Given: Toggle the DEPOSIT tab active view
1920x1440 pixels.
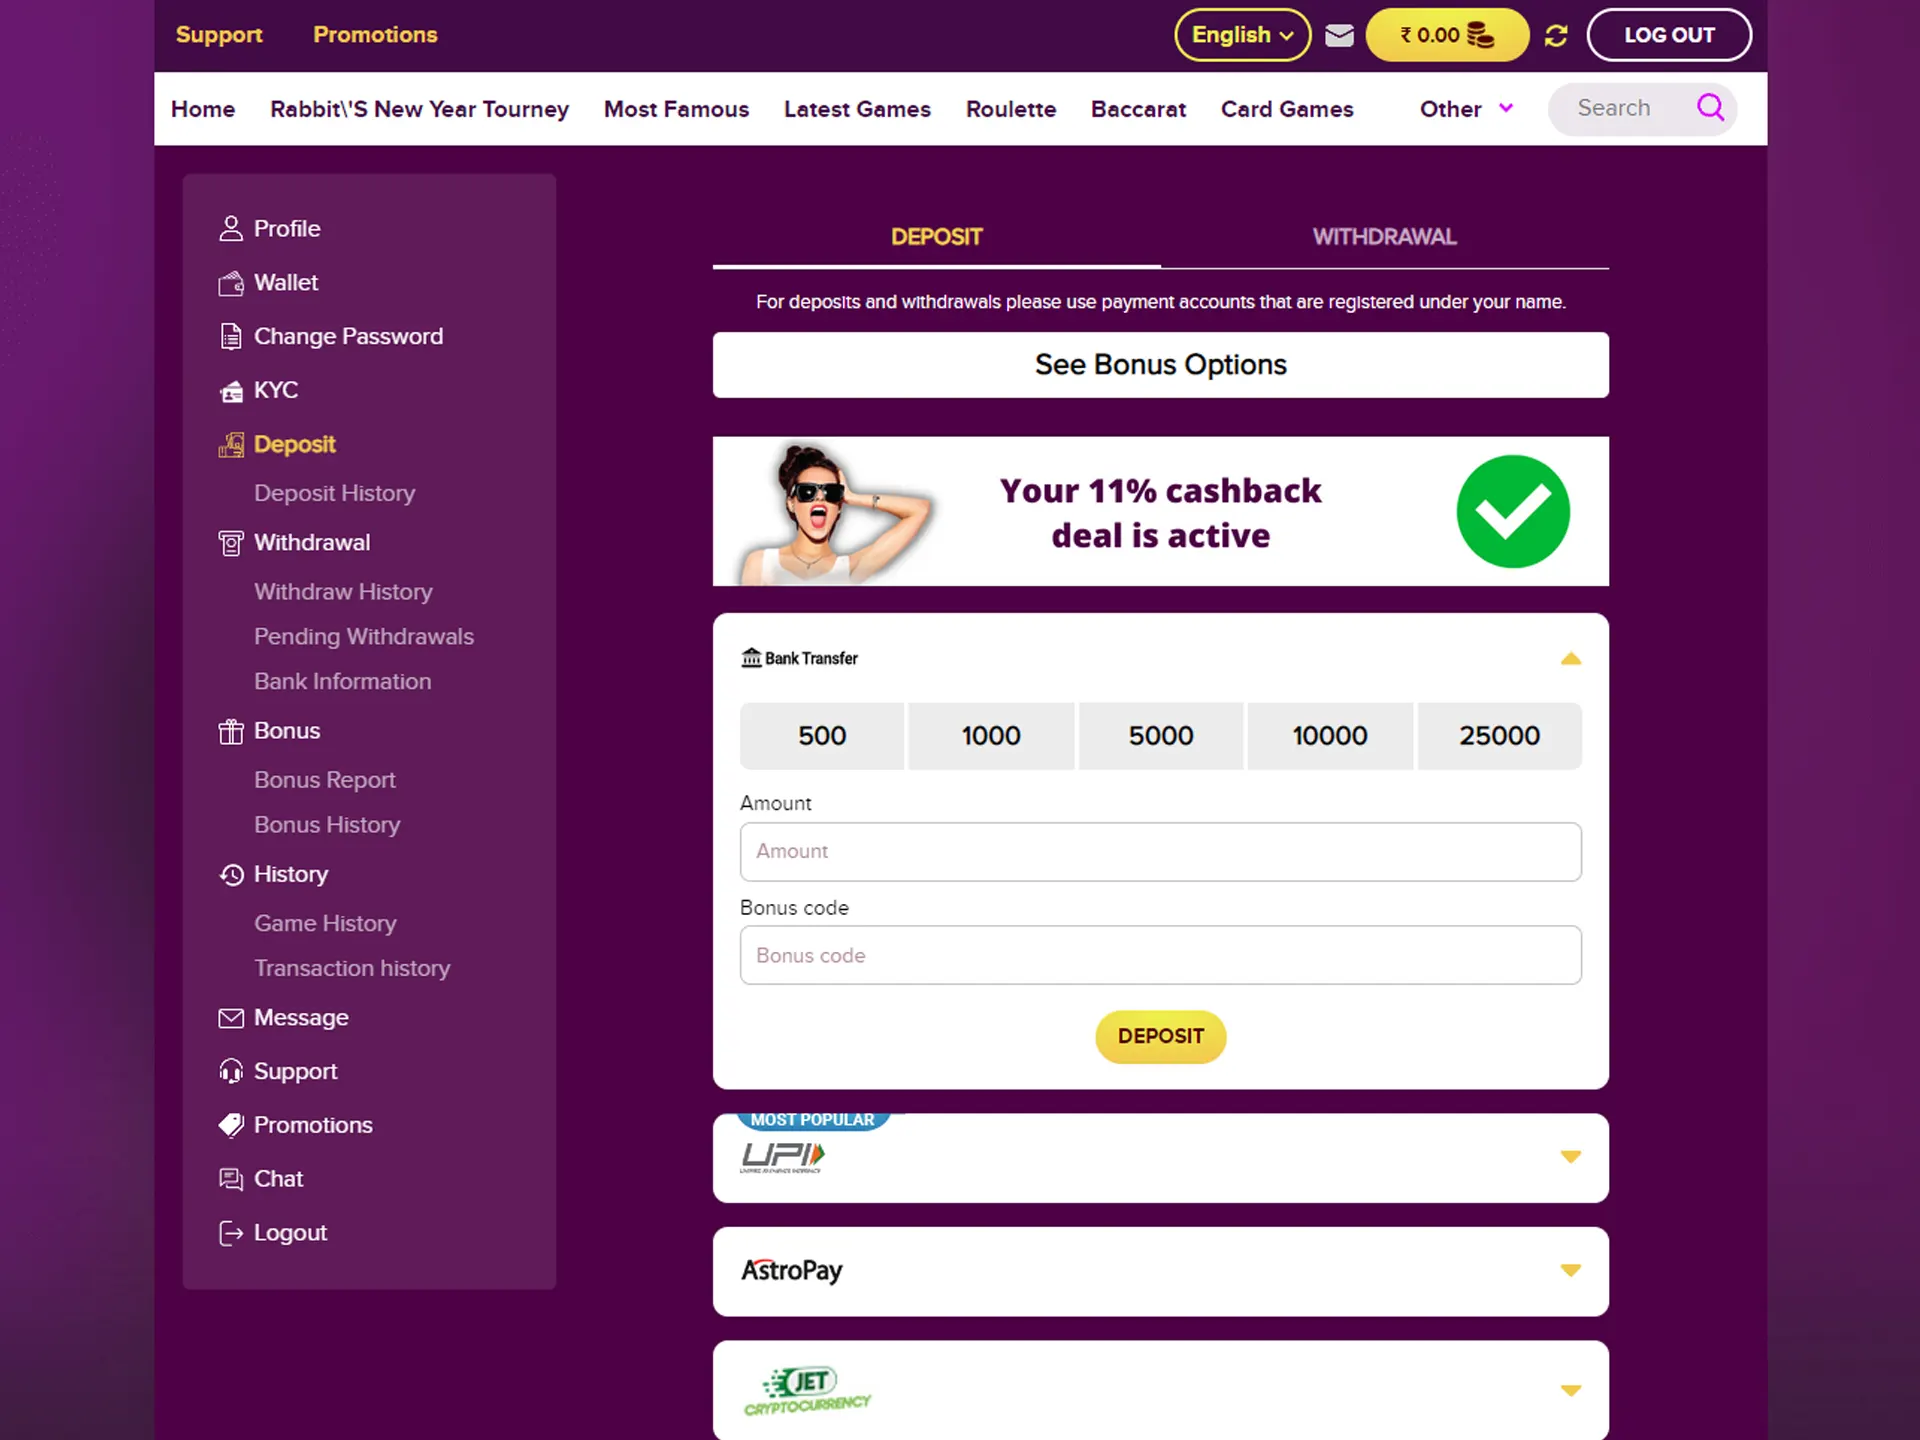Looking at the screenshot, I should 936,236.
